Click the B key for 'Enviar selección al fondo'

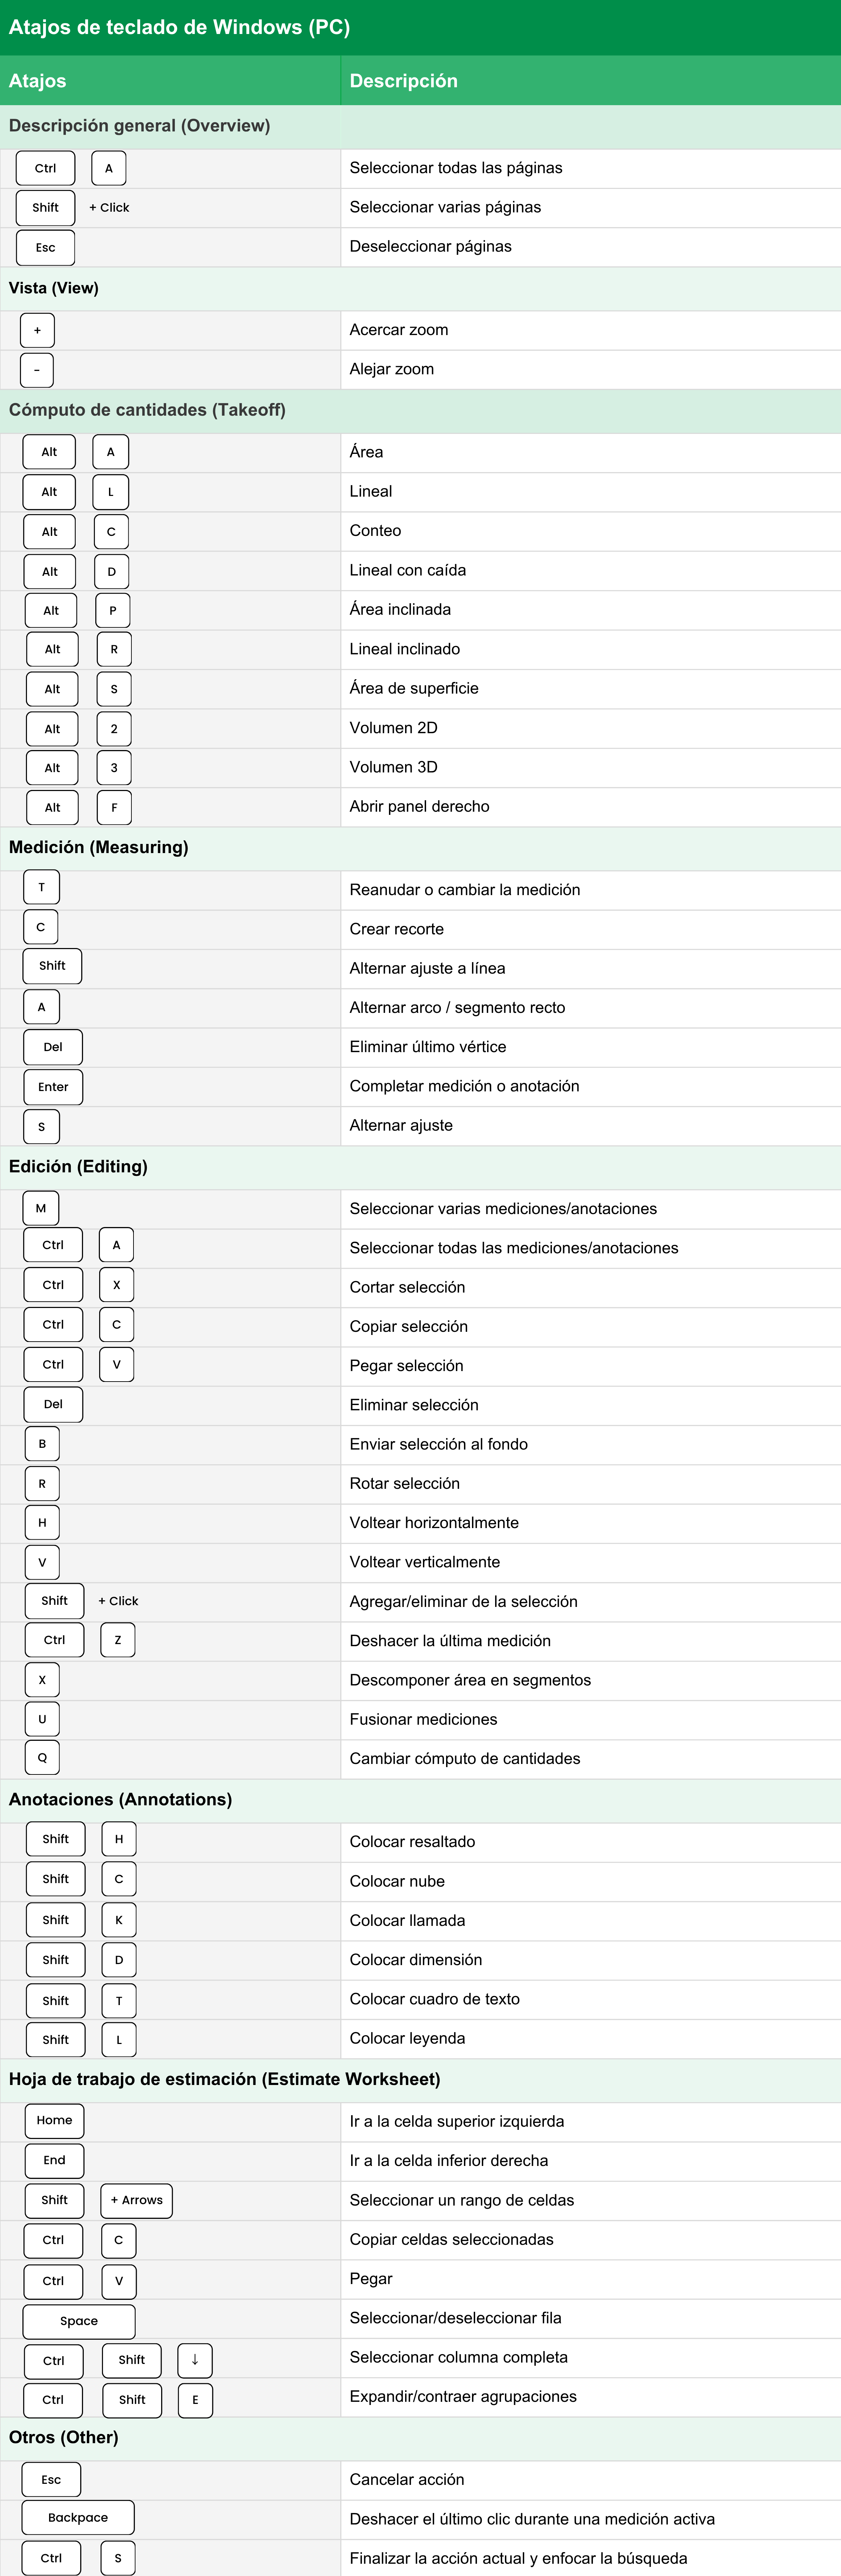pyautogui.click(x=42, y=1444)
